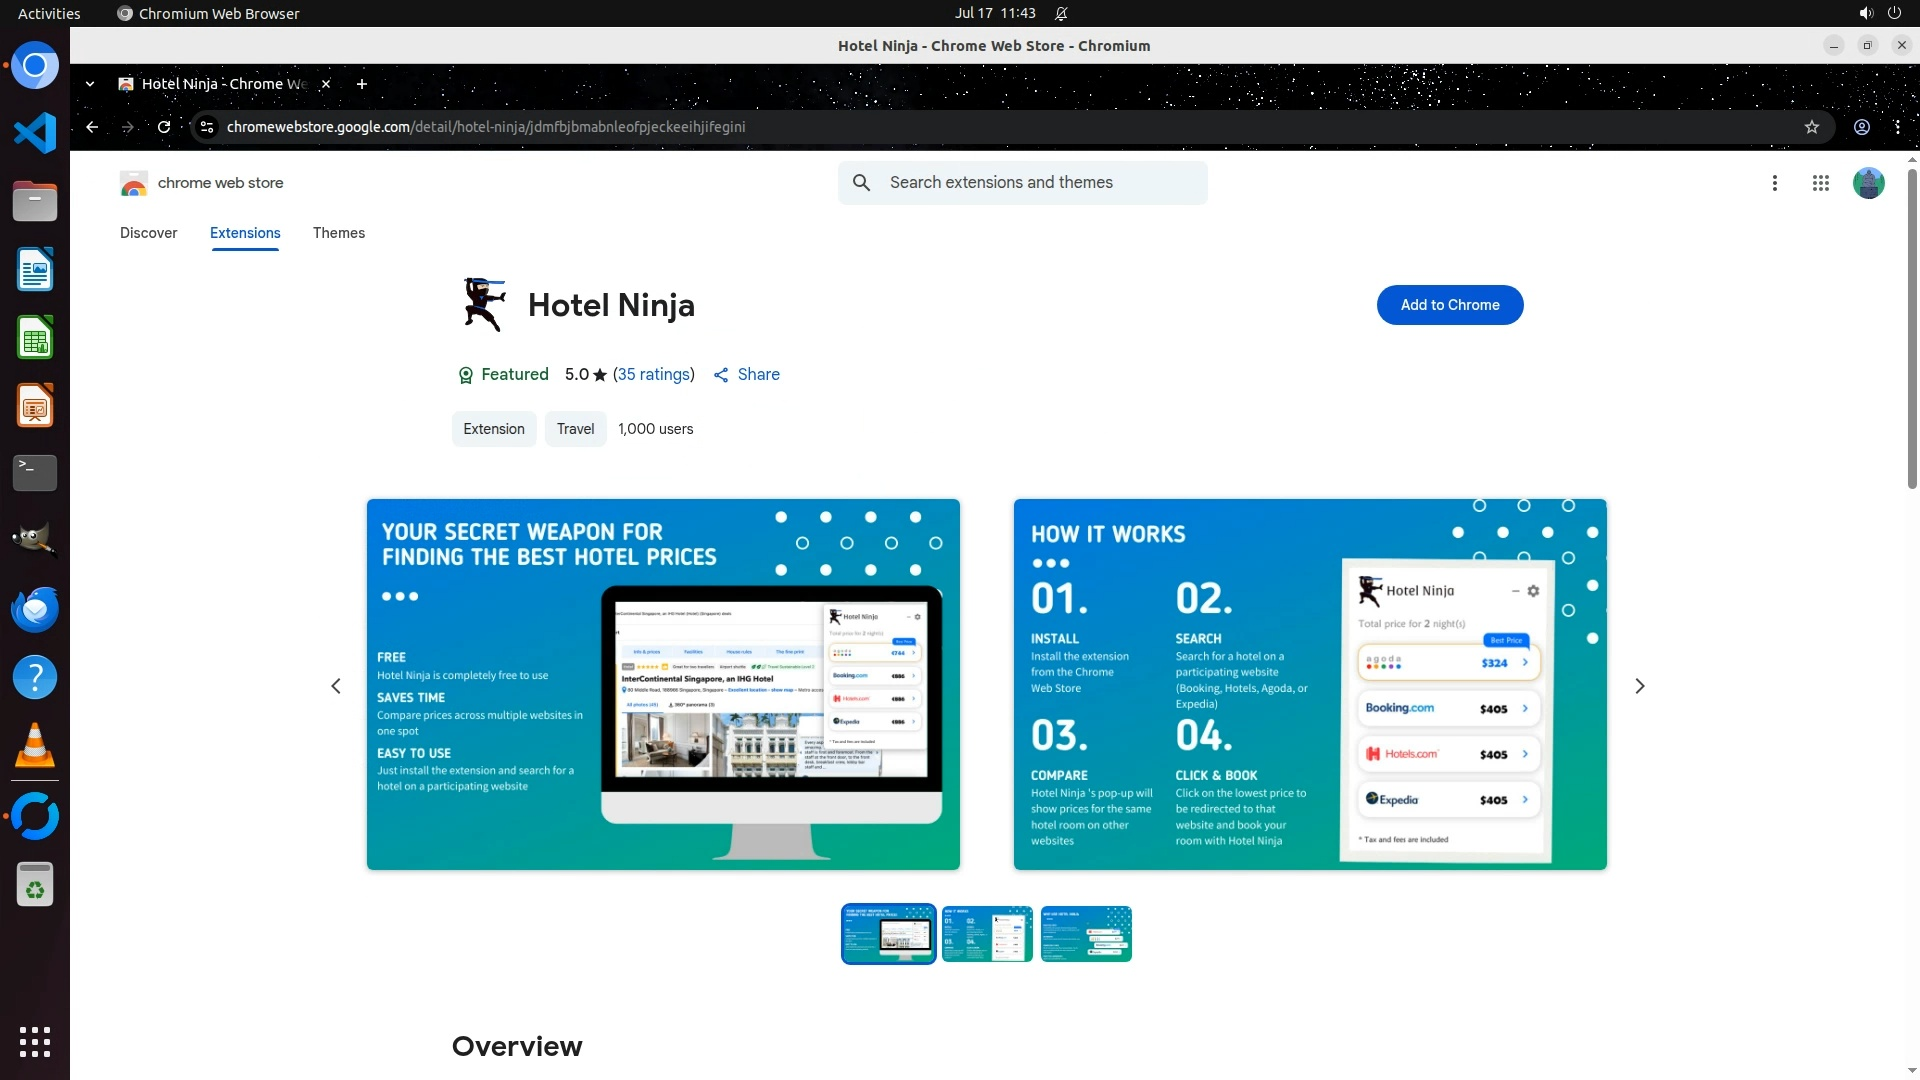Switch to the Themes tab
This screenshot has height=1080, width=1920.
tap(338, 233)
